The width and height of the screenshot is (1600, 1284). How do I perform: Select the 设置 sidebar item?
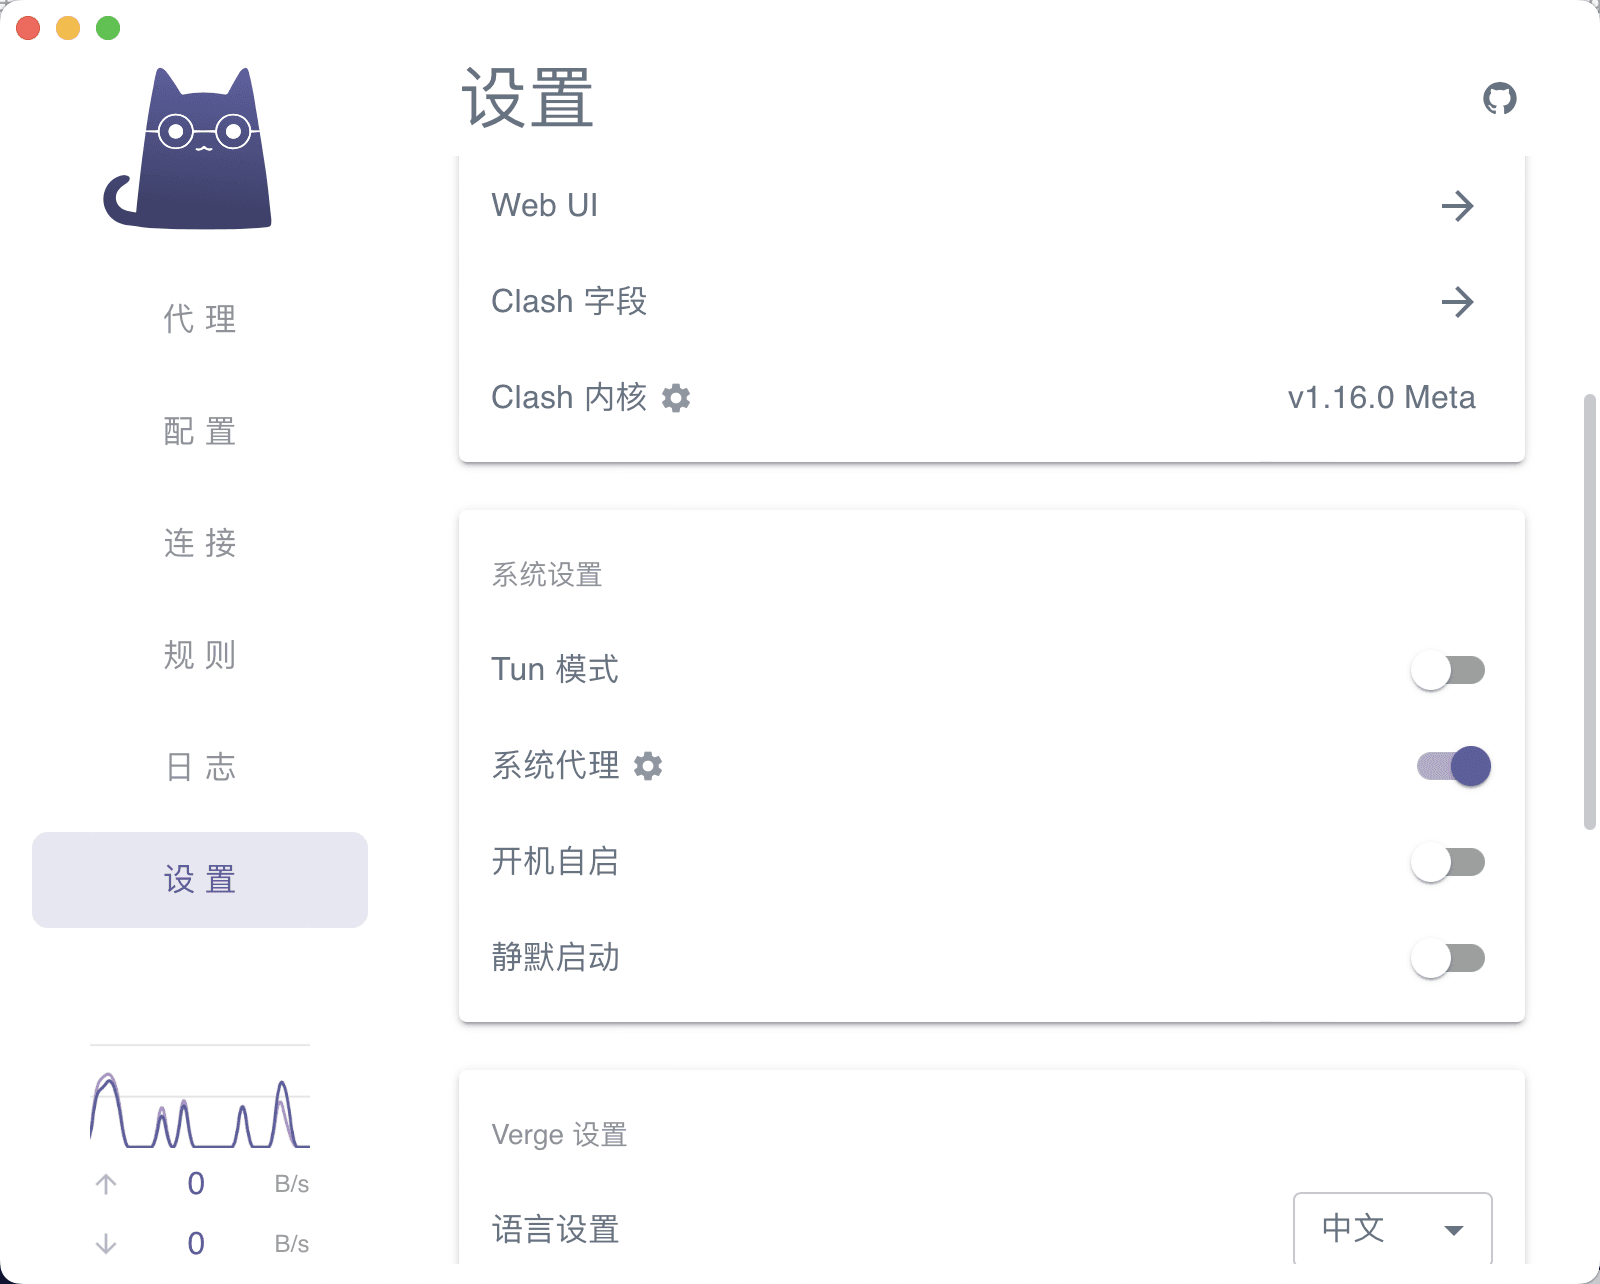[x=200, y=880]
